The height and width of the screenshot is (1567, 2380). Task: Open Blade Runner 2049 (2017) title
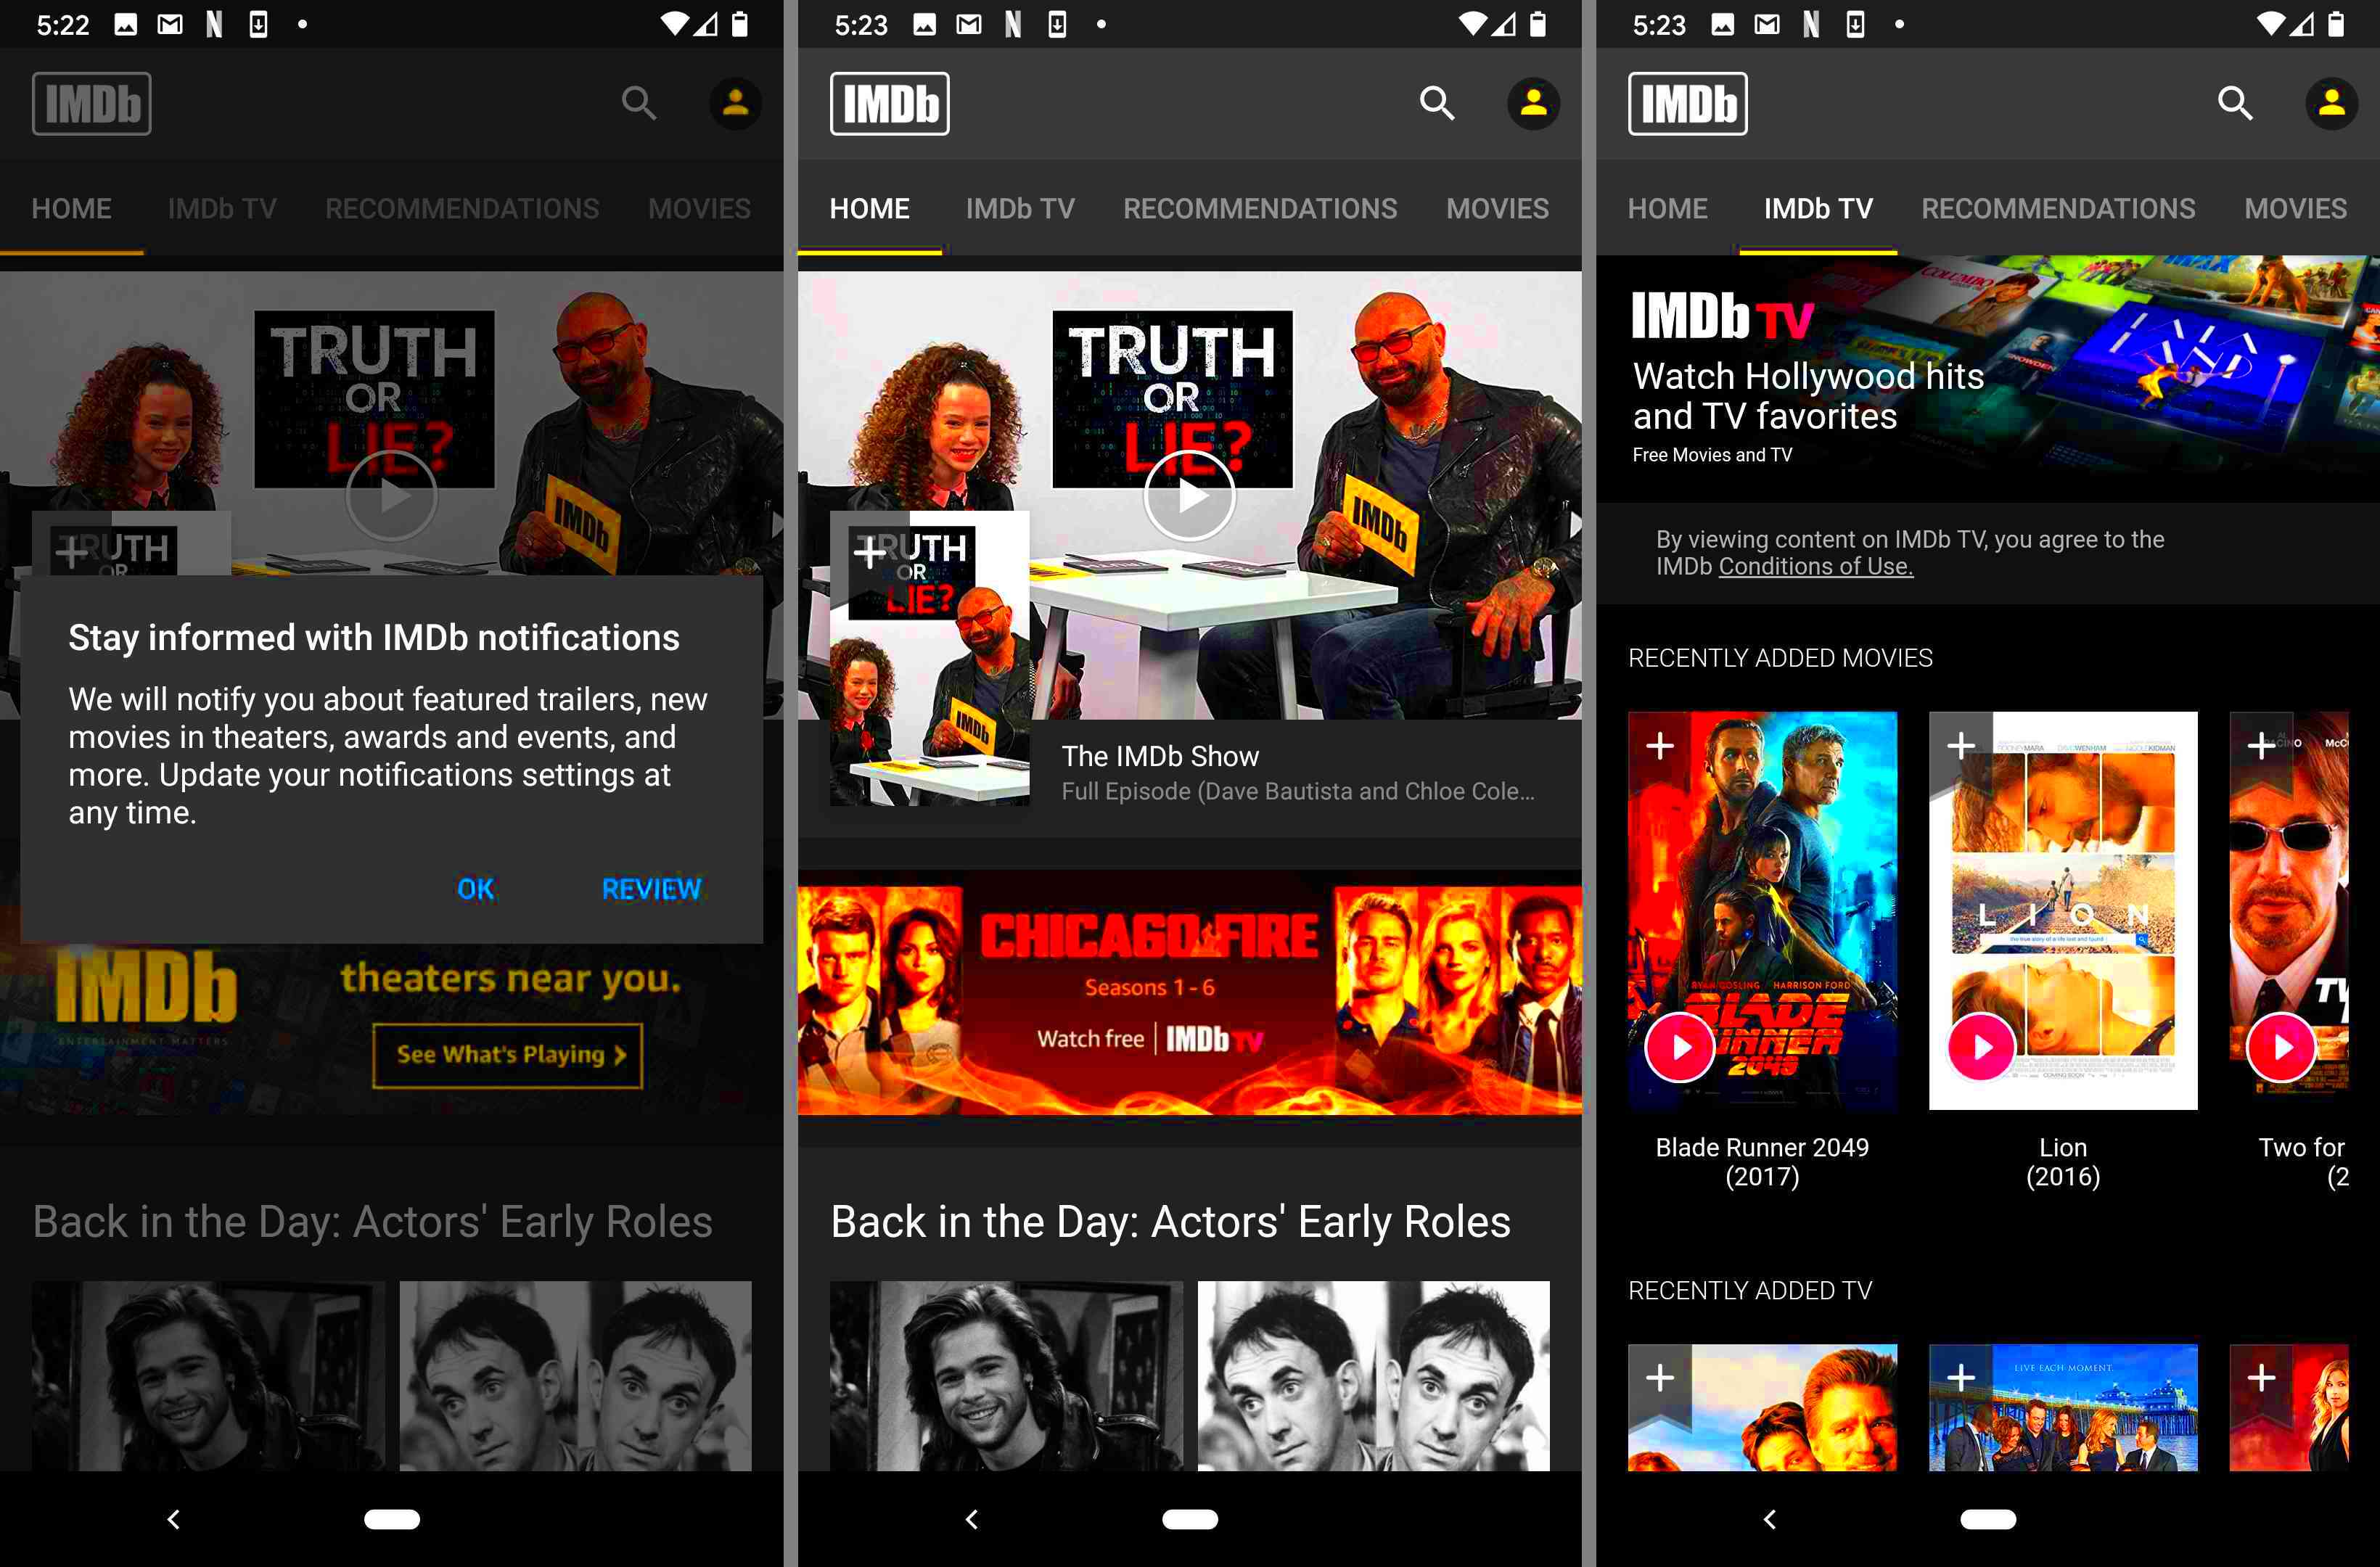click(x=1762, y=1161)
